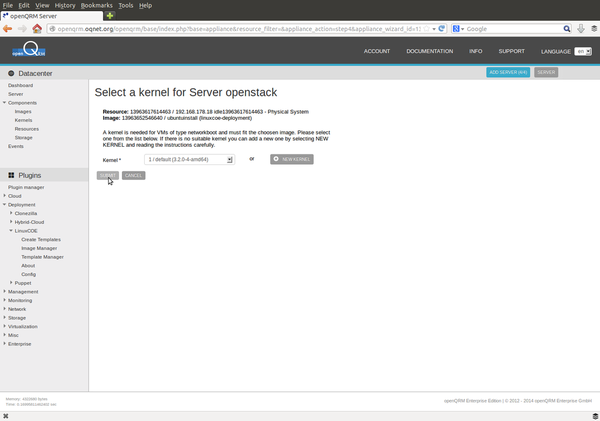Click the Cancel button
The image size is (600, 421).
tap(134, 175)
